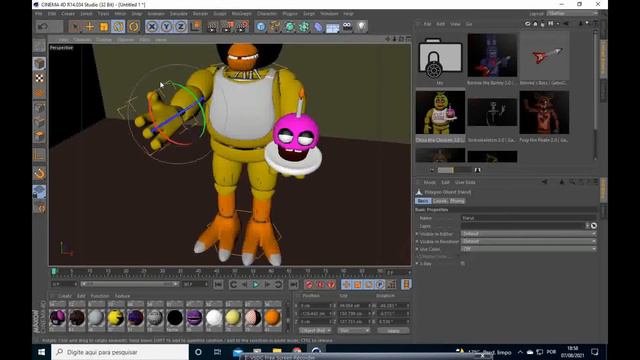Screen dimensions: 640x360
Task: Open Object (Rel) coordinate mode dropdown
Action: tap(315, 331)
